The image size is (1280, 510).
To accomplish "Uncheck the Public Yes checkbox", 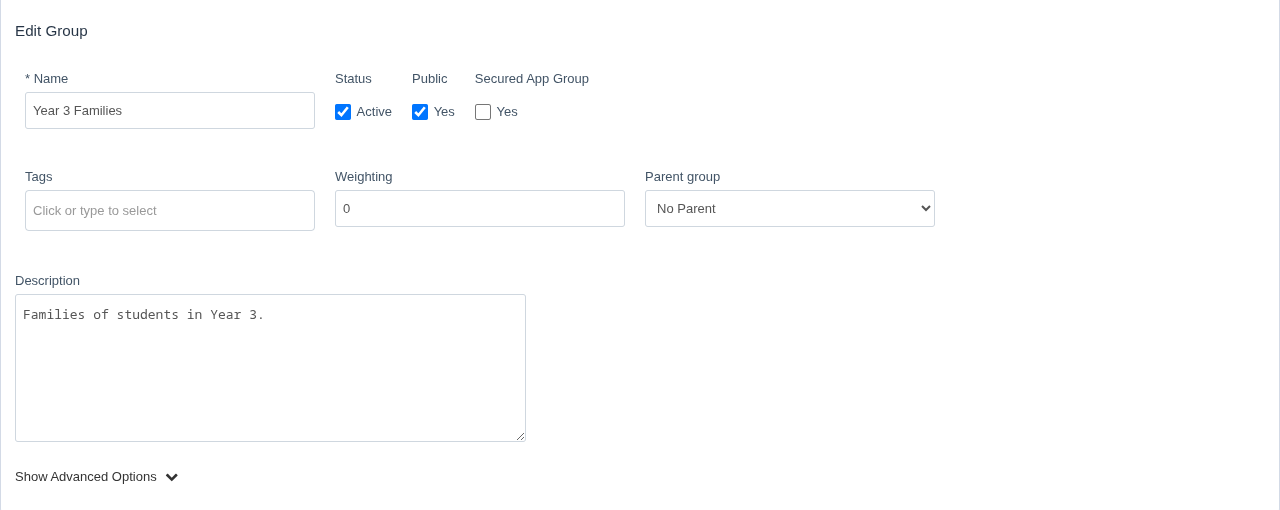I will [x=420, y=112].
